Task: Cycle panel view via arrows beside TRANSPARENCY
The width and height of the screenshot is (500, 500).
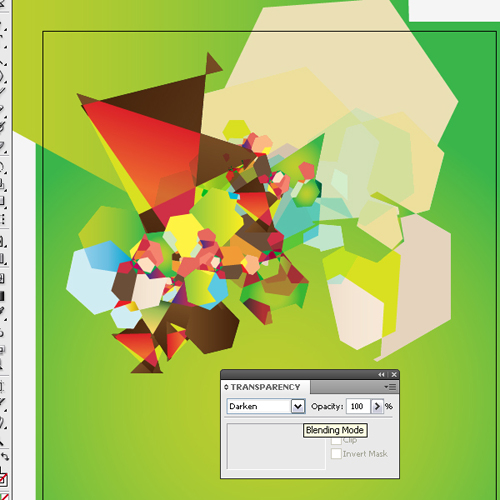Action: (x=226, y=387)
